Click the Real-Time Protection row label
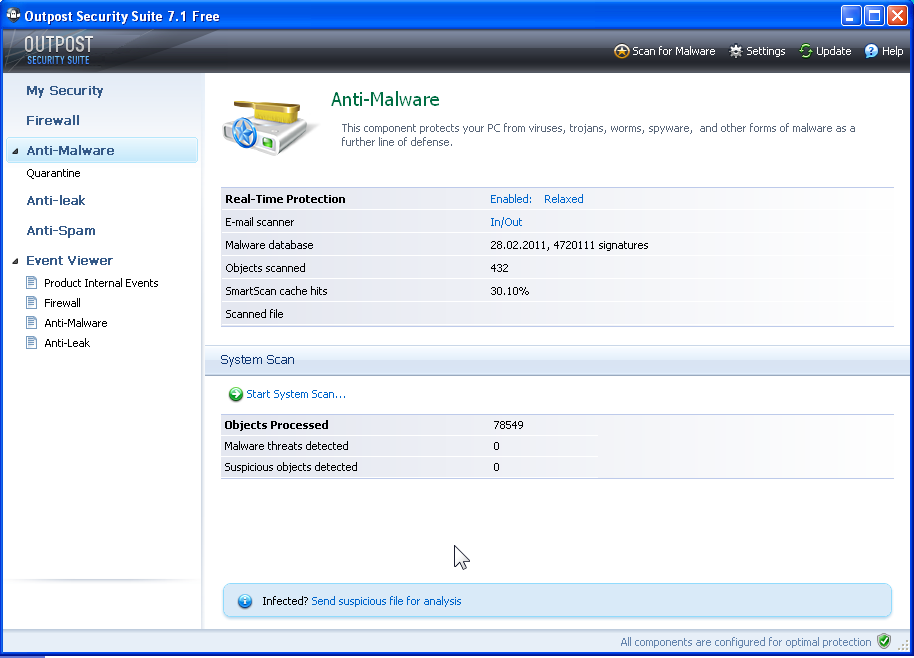The height and width of the screenshot is (658, 914). click(285, 199)
